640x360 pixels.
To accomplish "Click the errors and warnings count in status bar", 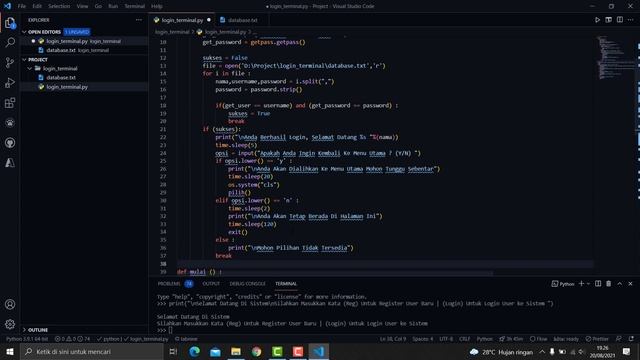I will [x=72, y=339].
